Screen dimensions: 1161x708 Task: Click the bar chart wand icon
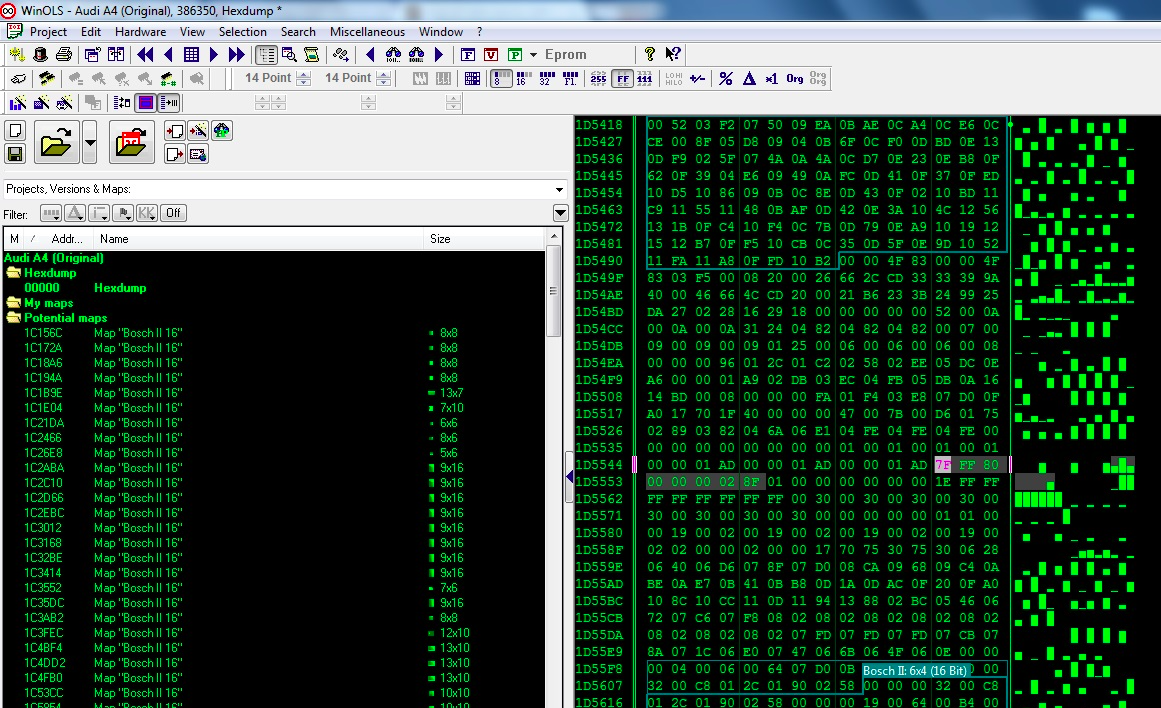coord(18,102)
